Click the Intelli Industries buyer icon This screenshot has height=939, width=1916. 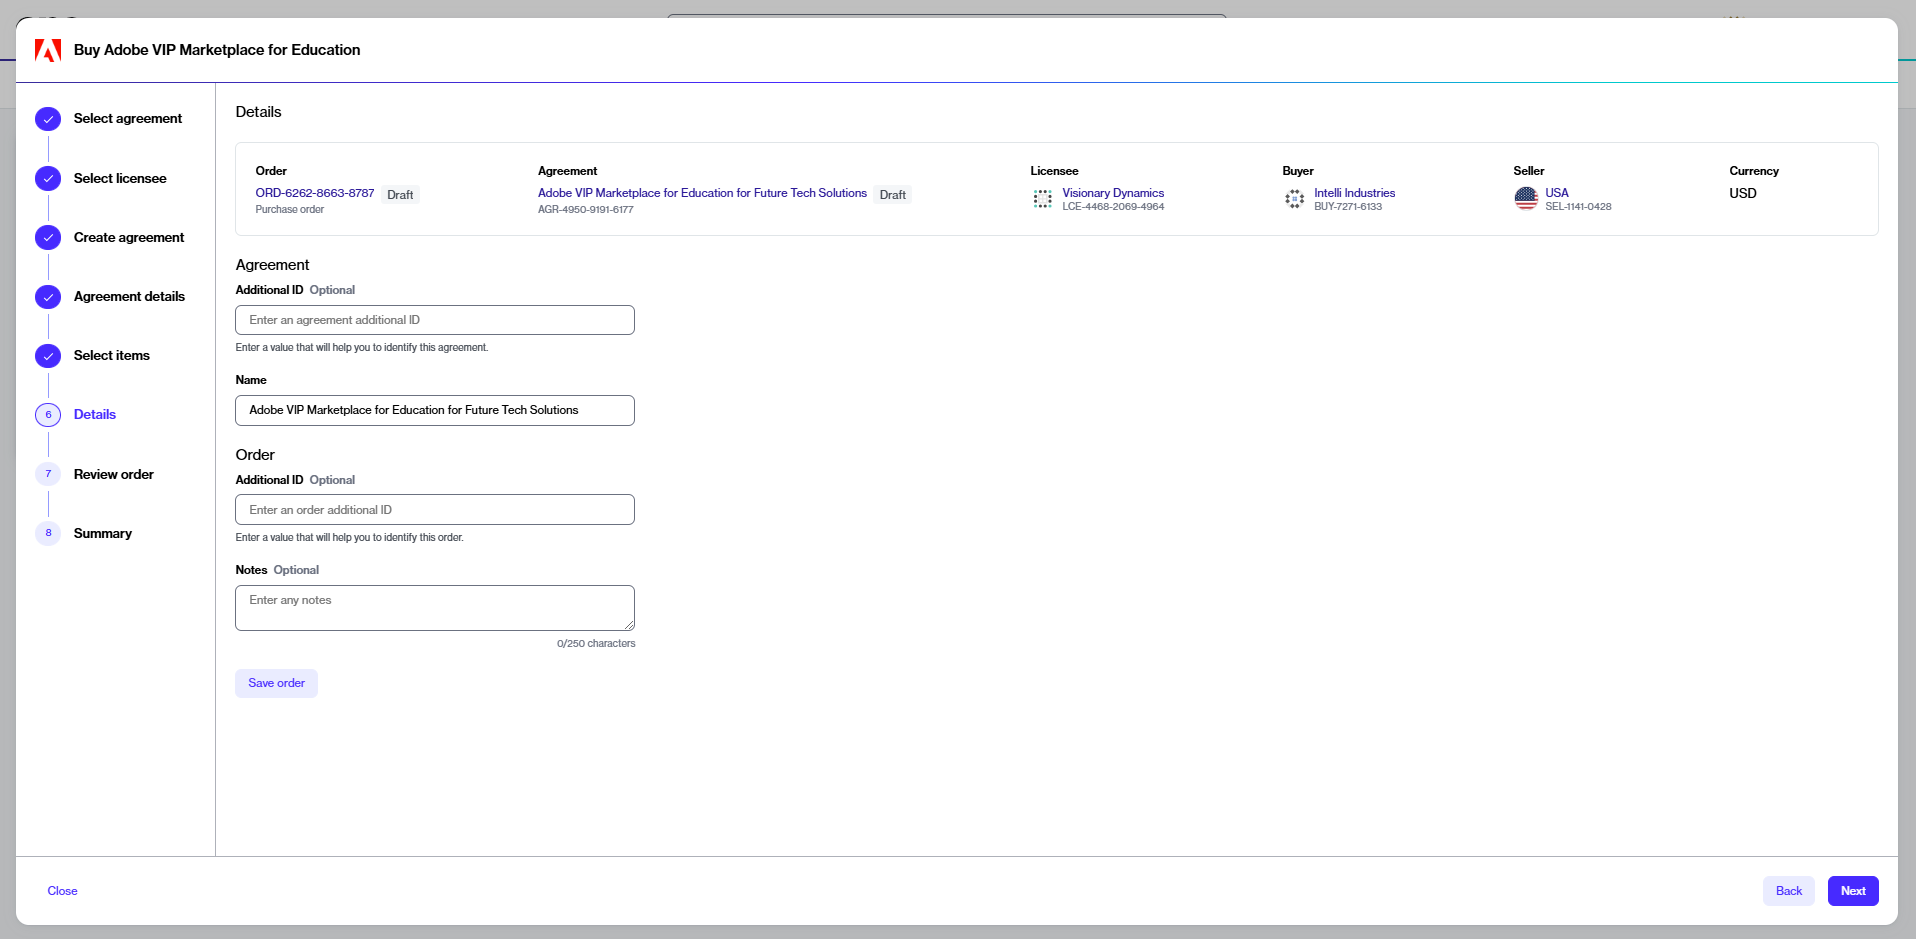point(1294,199)
